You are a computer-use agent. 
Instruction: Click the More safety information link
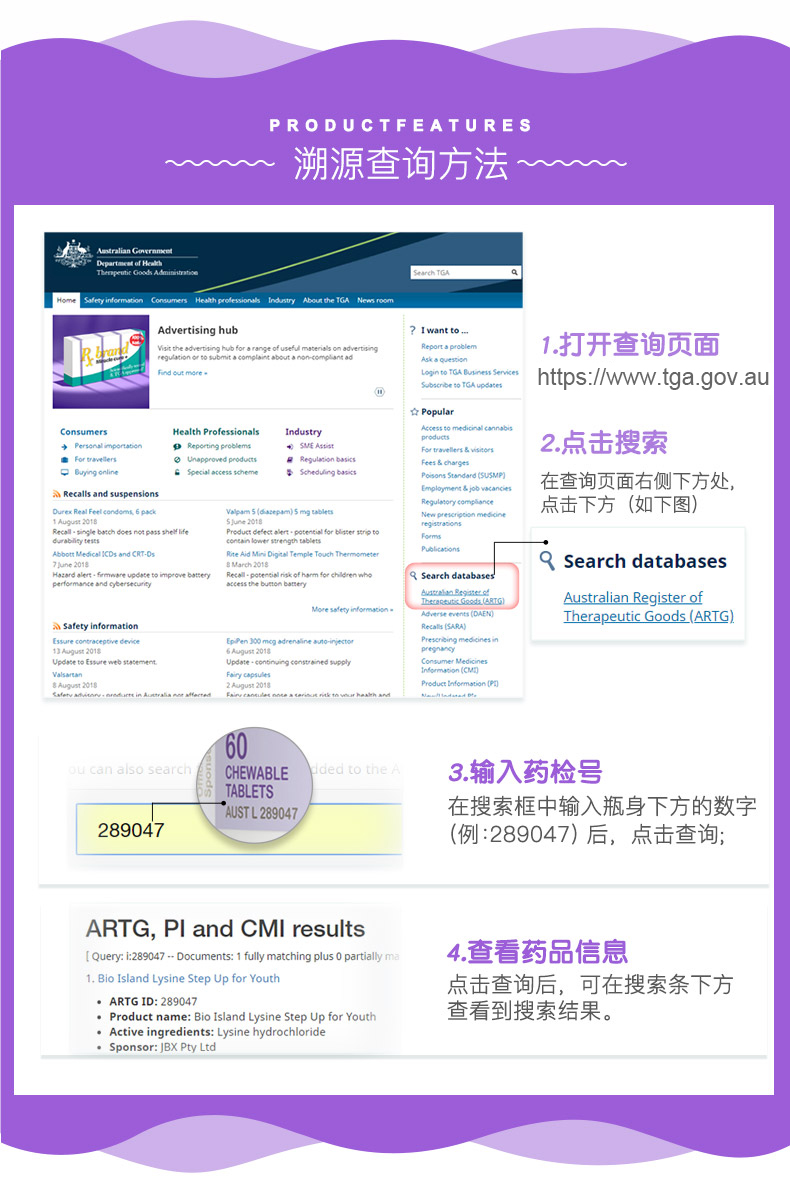pos(351,609)
